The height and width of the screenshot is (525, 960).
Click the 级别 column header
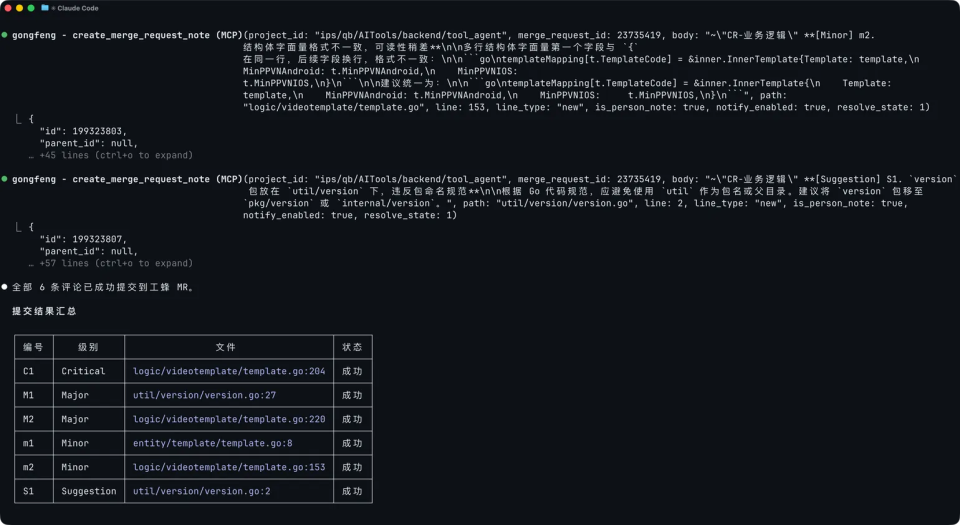[x=88, y=347]
